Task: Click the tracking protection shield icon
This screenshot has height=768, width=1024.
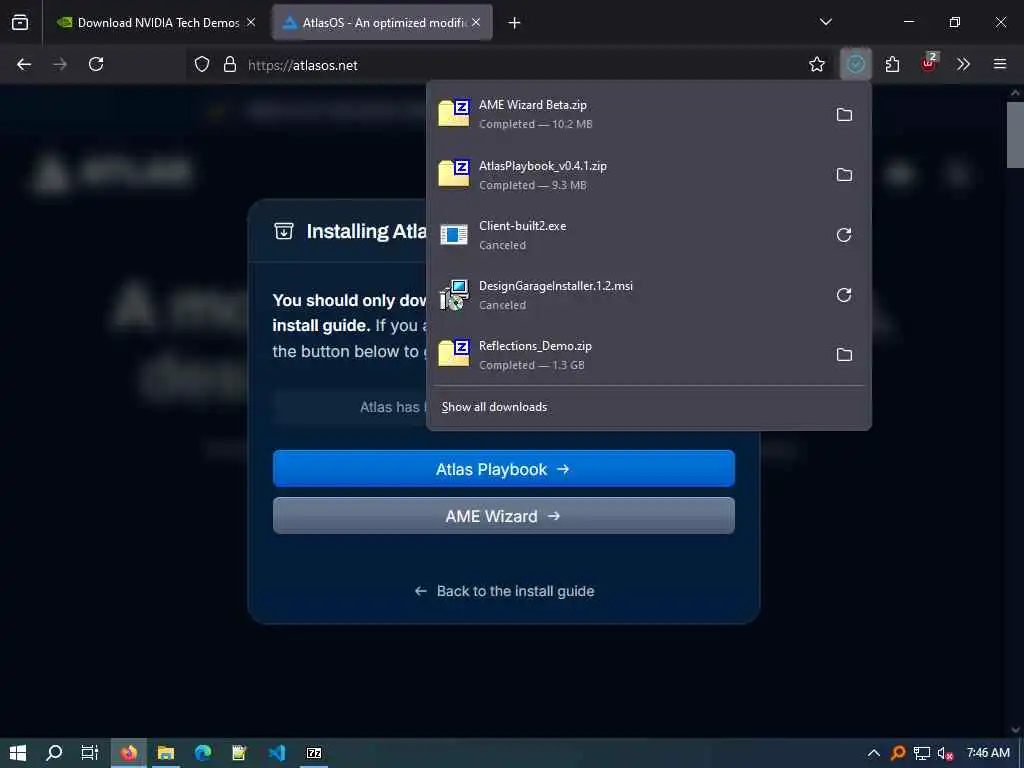Action: click(x=202, y=64)
